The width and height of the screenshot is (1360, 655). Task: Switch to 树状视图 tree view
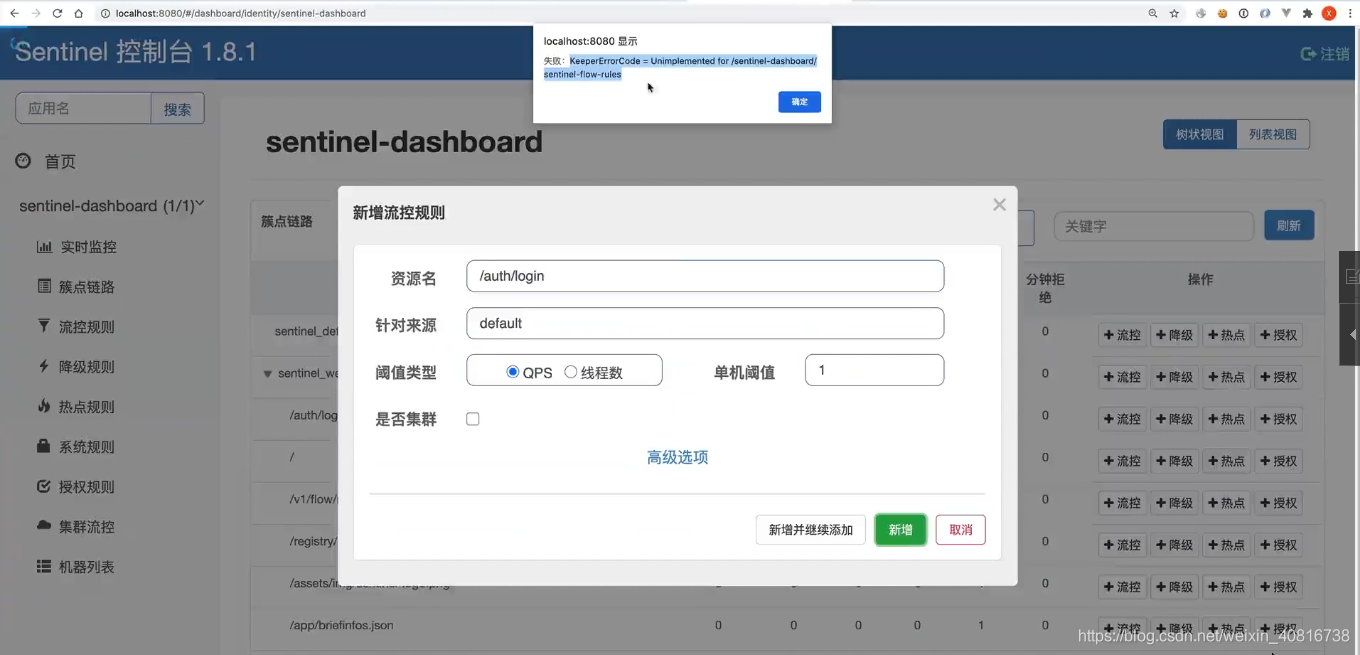[1199, 134]
